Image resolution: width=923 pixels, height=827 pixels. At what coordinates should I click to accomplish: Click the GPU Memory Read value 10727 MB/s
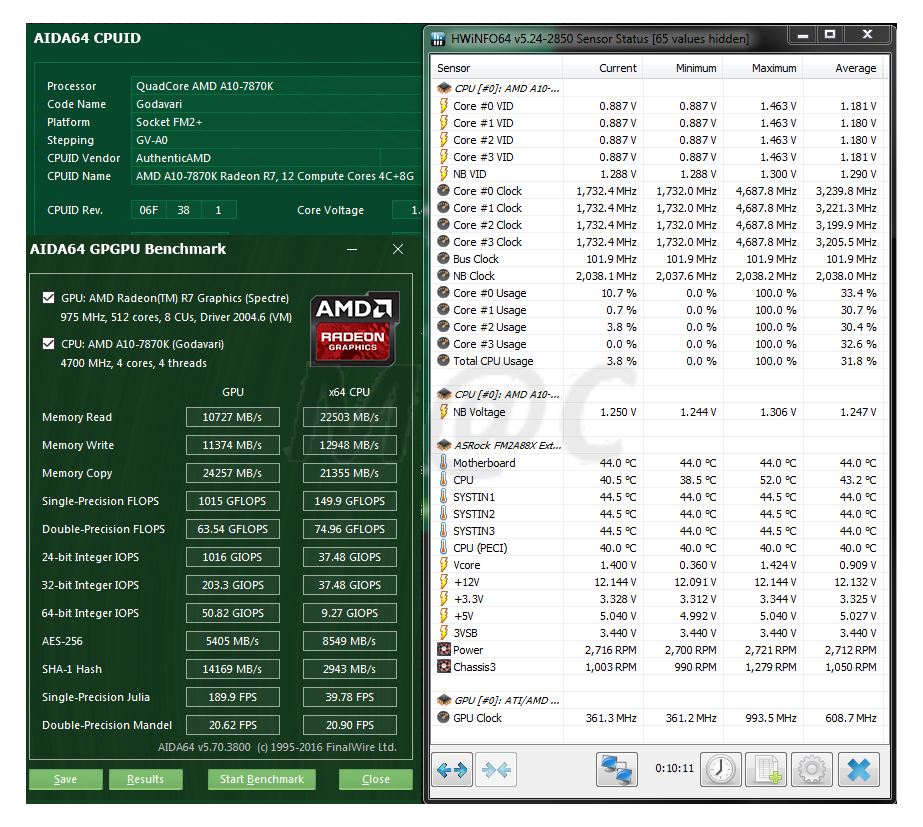coord(233,417)
